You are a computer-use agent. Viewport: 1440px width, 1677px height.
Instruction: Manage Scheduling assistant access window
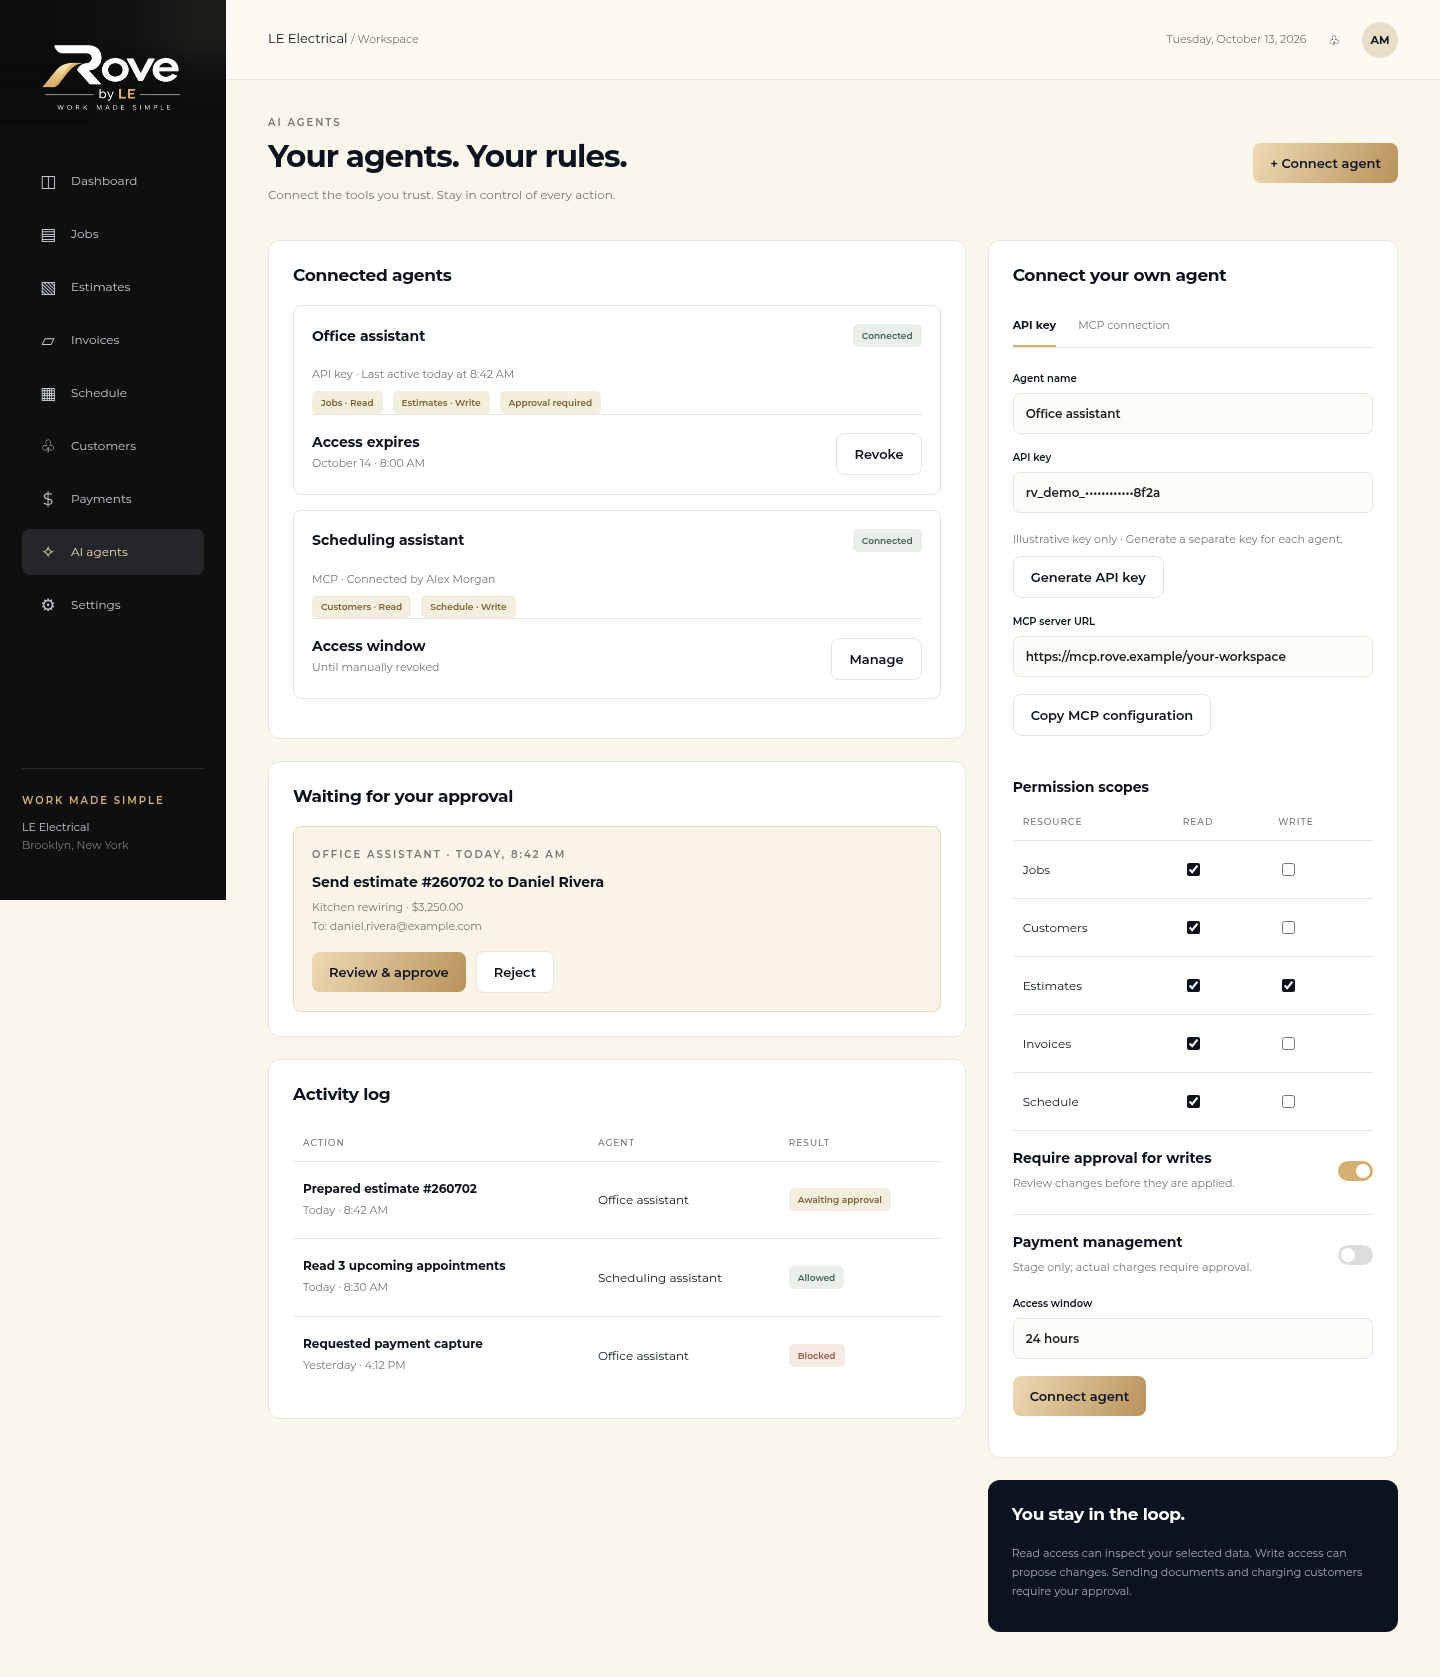point(876,659)
